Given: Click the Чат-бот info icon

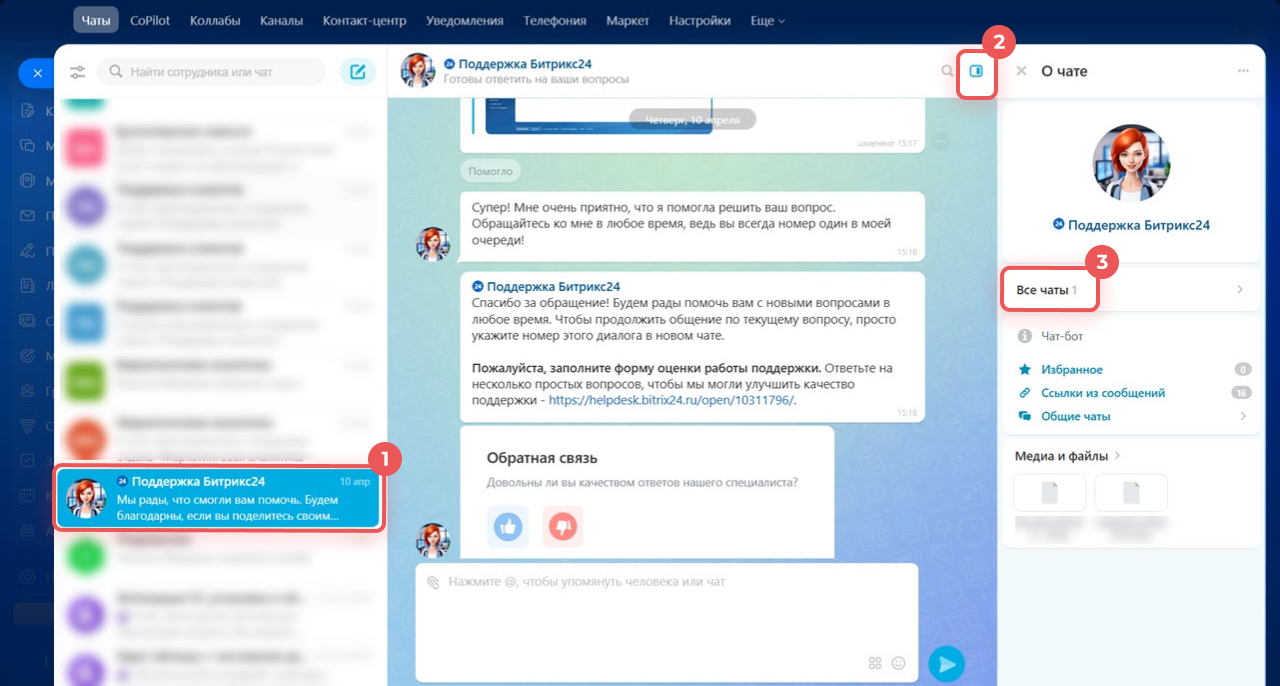Looking at the screenshot, I should click(x=1024, y=337).
